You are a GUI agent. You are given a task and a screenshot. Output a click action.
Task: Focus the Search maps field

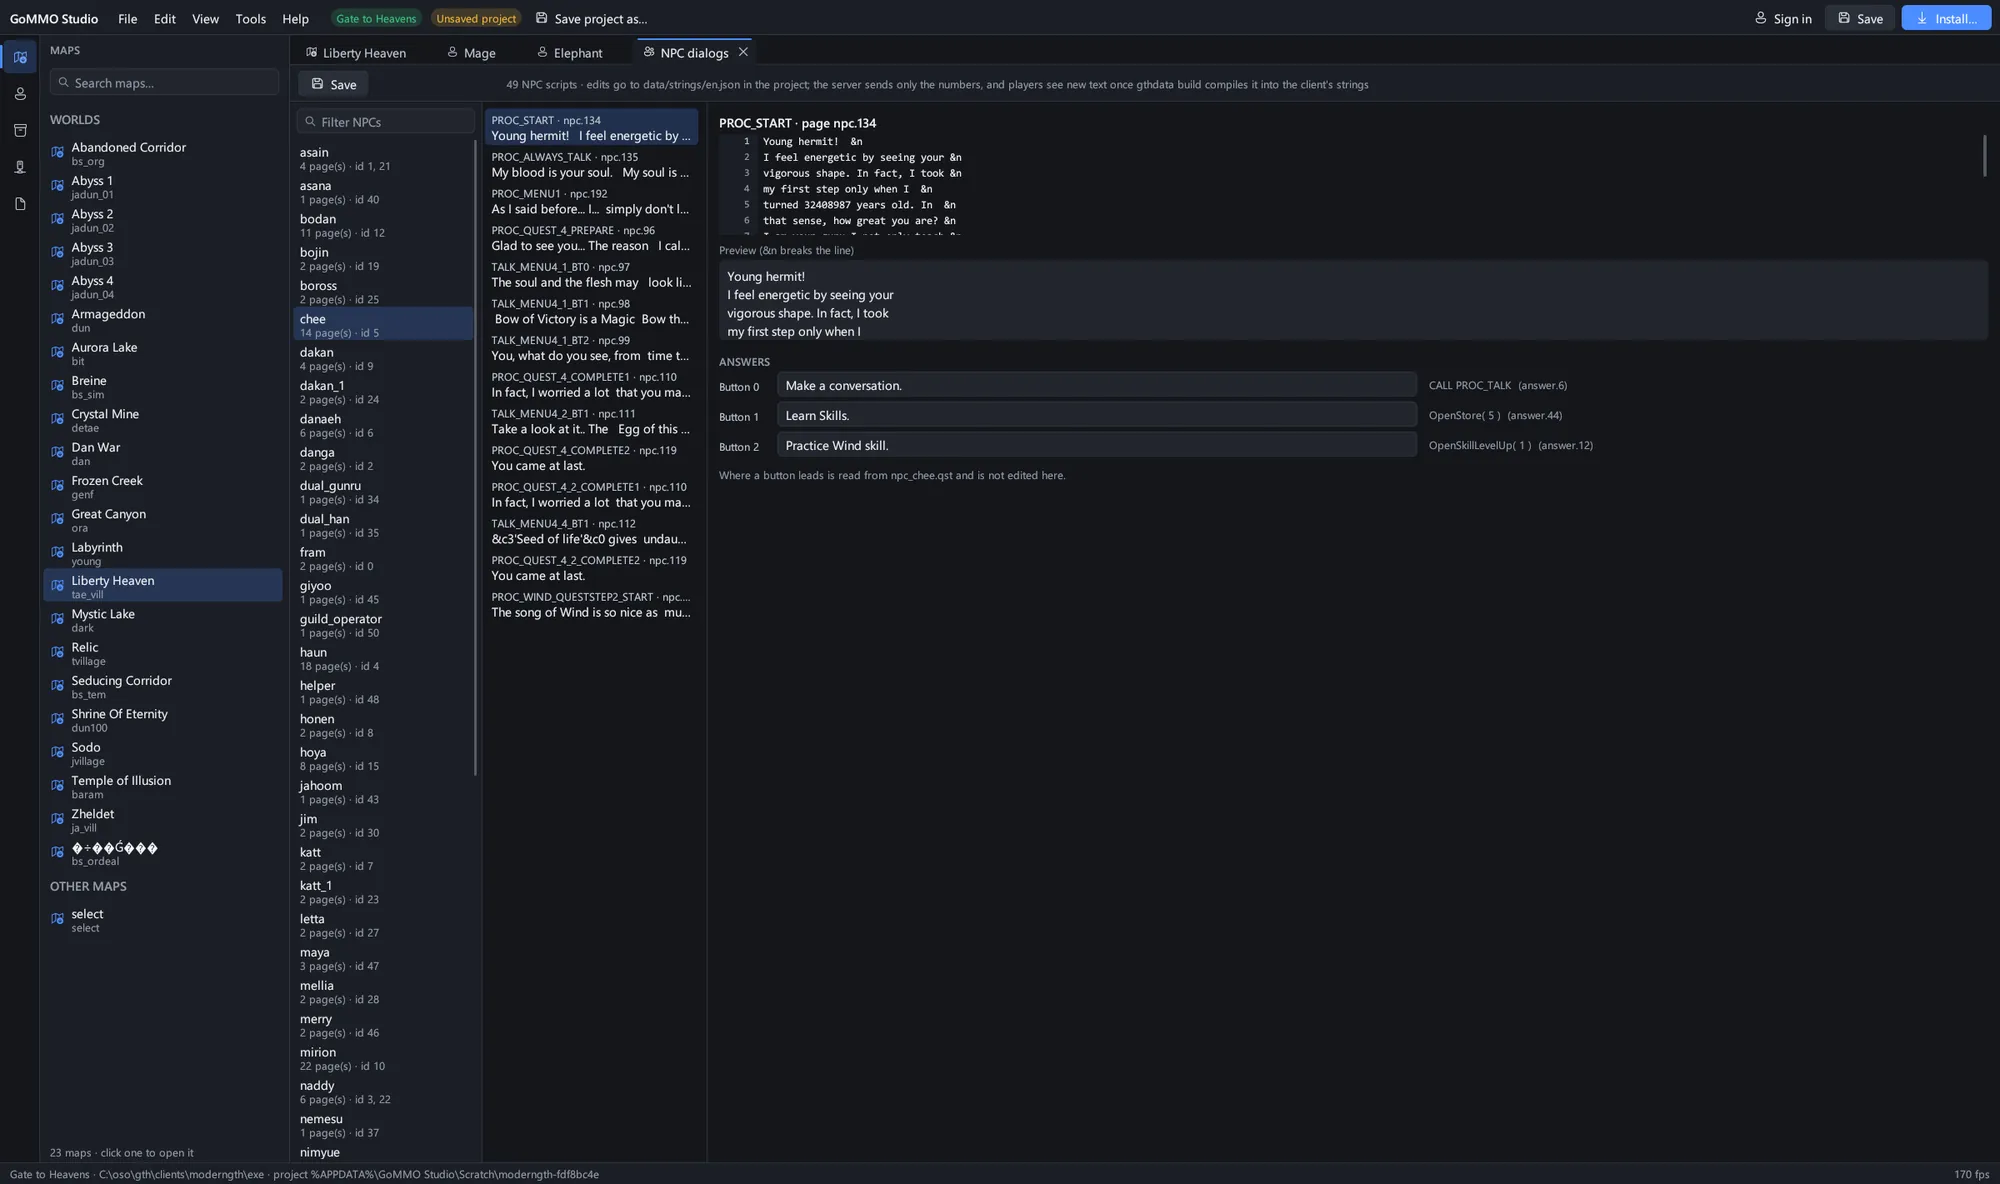[164, 82]
